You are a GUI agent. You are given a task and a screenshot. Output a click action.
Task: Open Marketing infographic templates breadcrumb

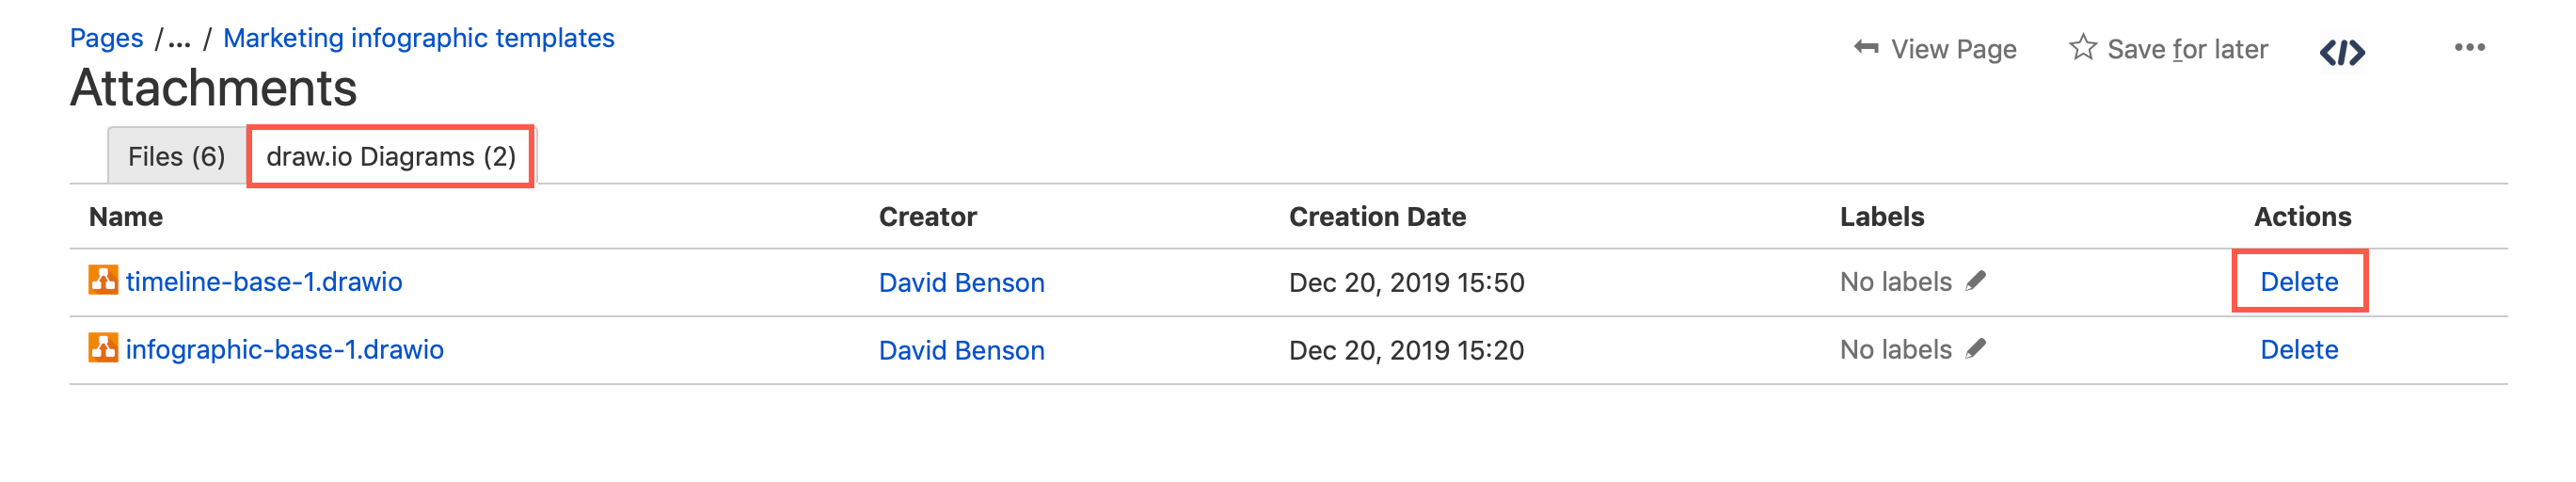[x=418, y=38]
